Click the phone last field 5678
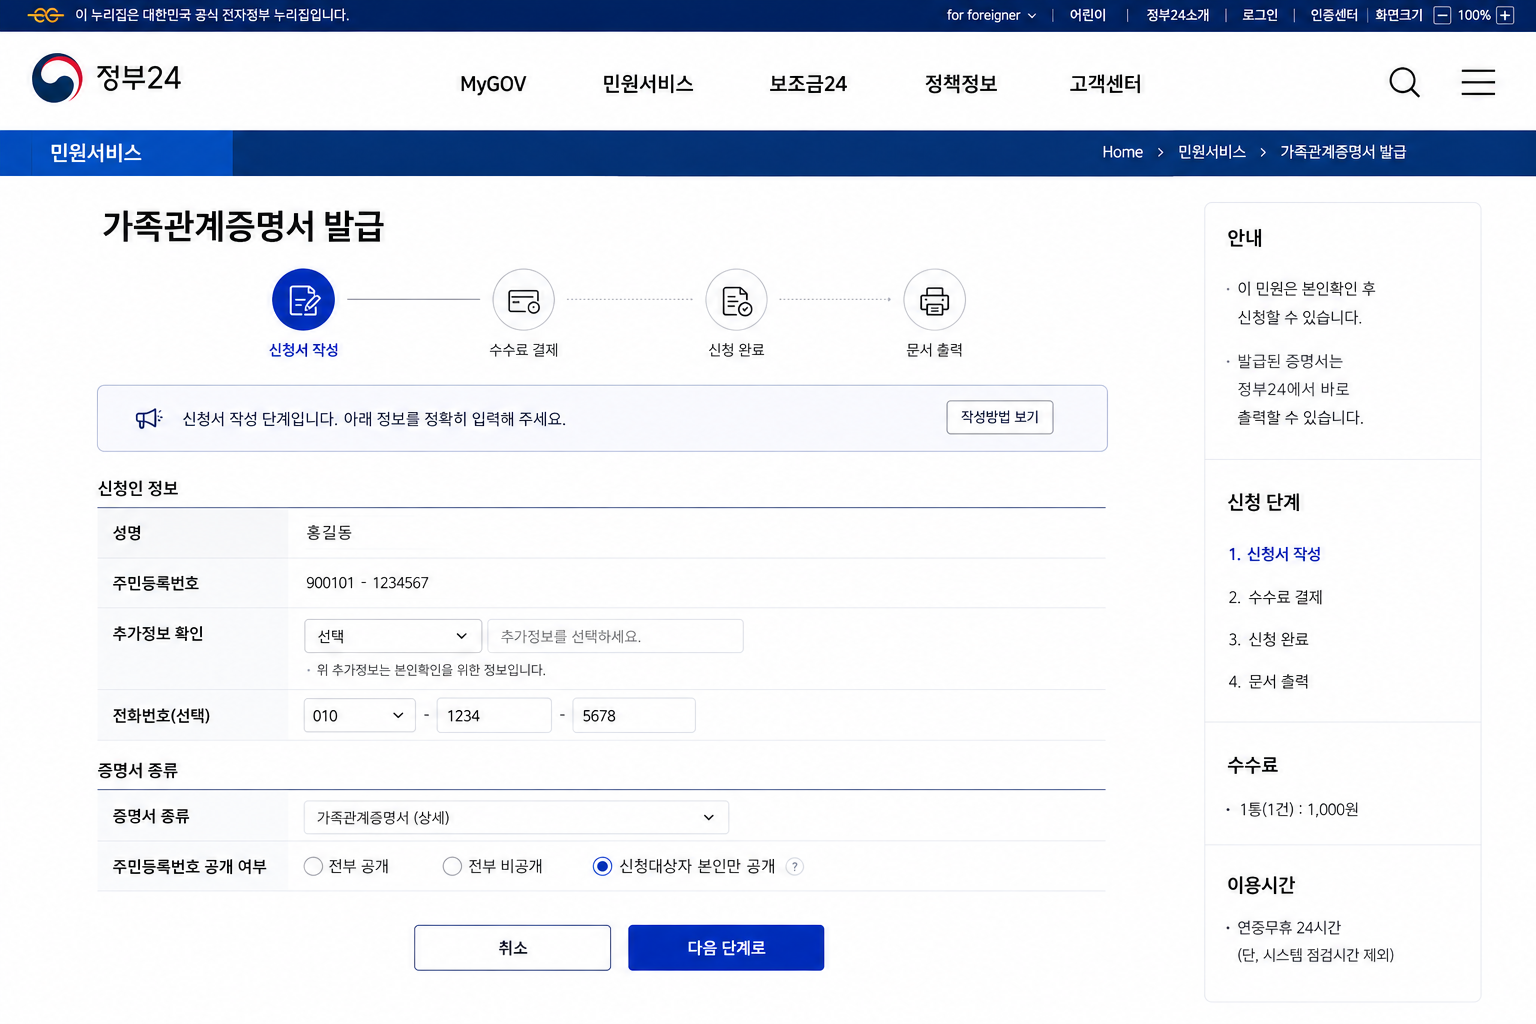The width and height of the screenshot is (1536, 1024). (x=634, y=715)
